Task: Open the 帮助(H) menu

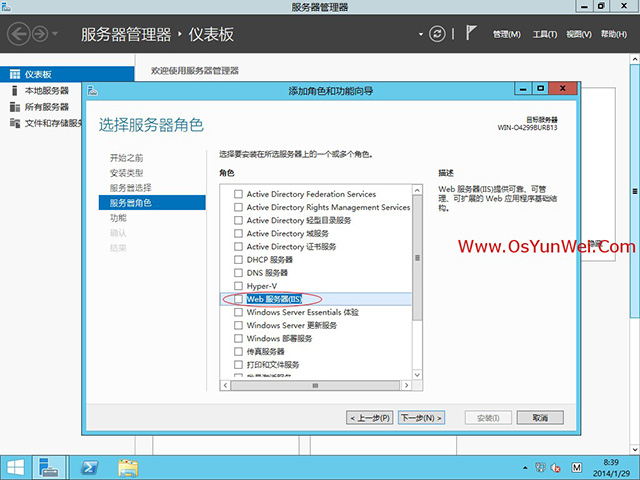Action: (614, 34)
